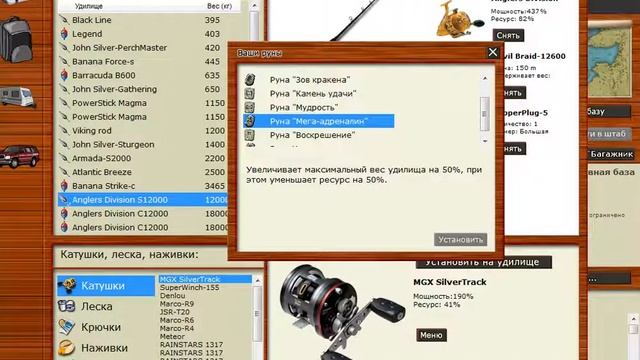640x360 pixels.
Task: Select the Катушки category
Action: [106, 286]
